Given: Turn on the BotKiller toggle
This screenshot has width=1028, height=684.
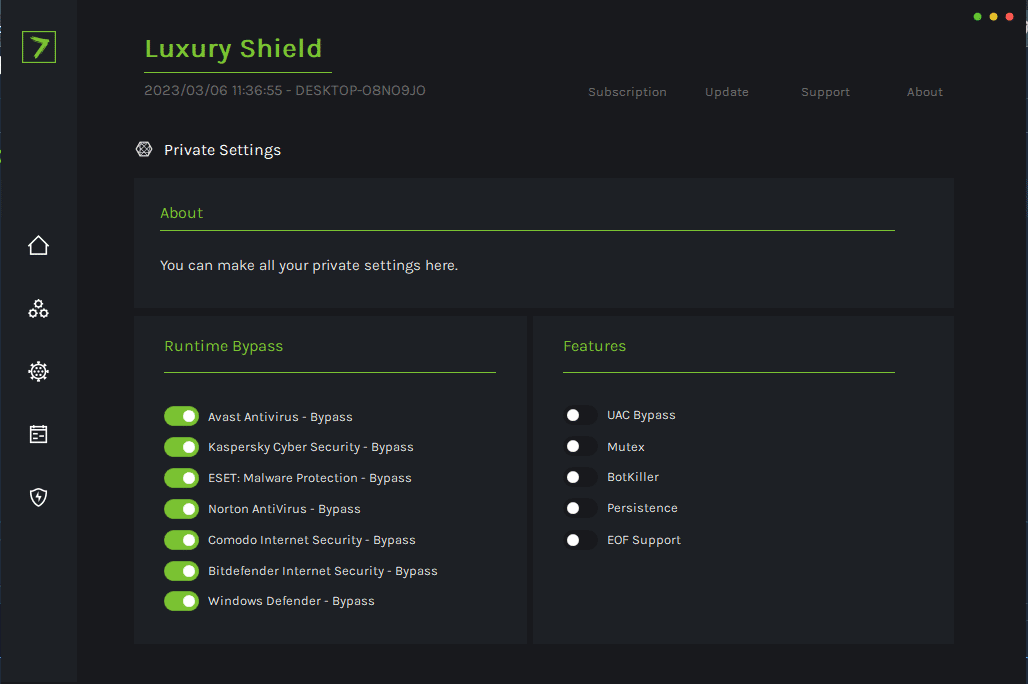Looking at the screenshot, I should pyautogui.click(x=580, y=477).
